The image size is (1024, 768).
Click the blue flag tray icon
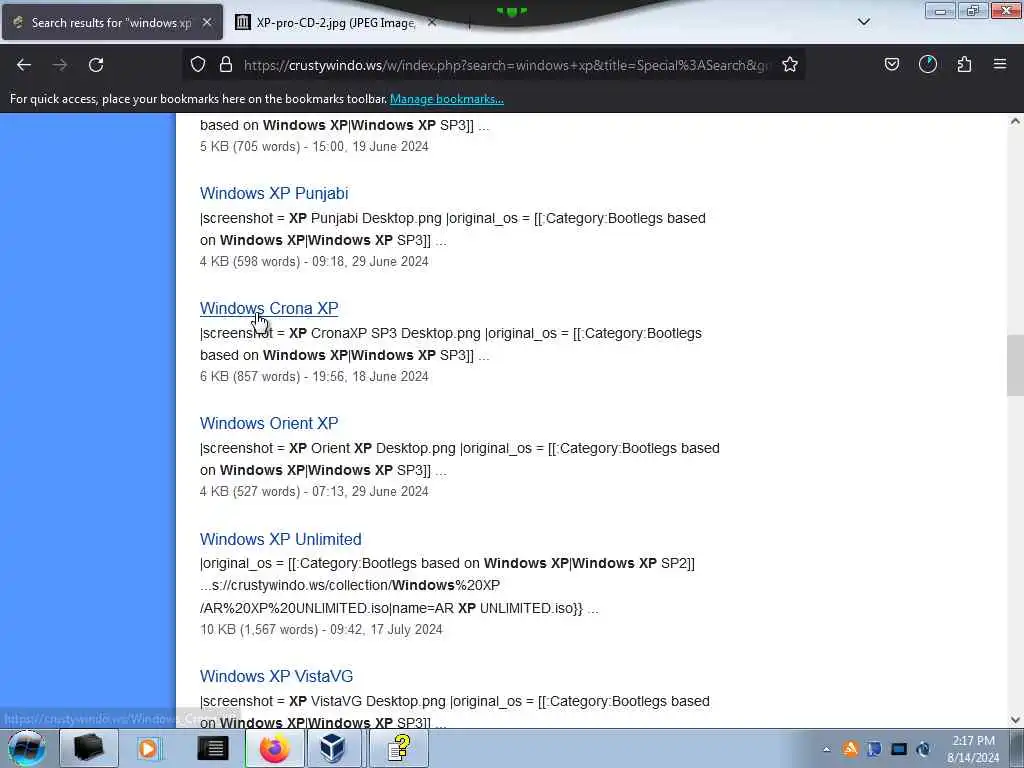click(874, 749)
